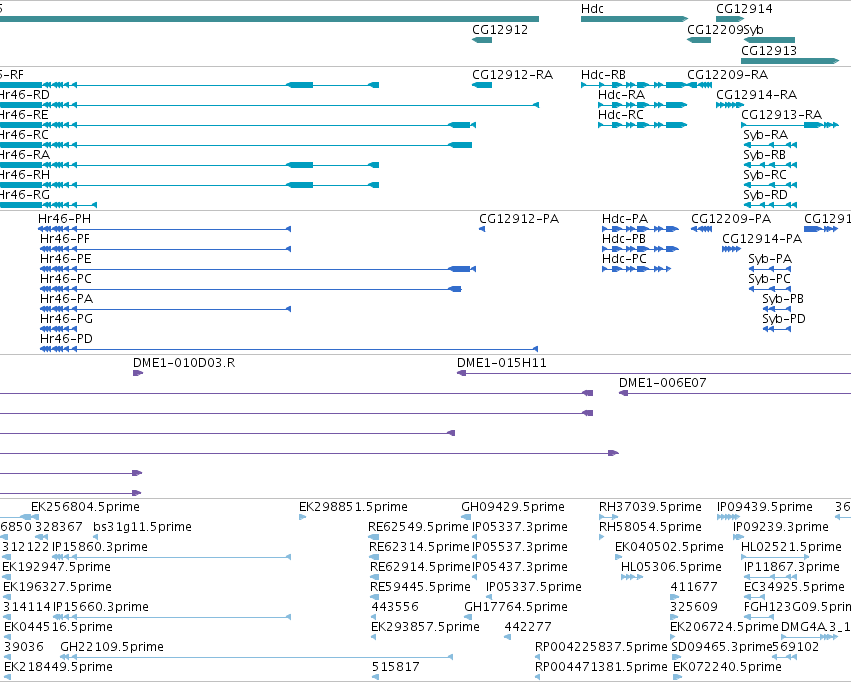Image resolution: width=851 pixels, height=682 pixels.
Task: Select the Hr46-RA transcript
Action: coord(189,165)
